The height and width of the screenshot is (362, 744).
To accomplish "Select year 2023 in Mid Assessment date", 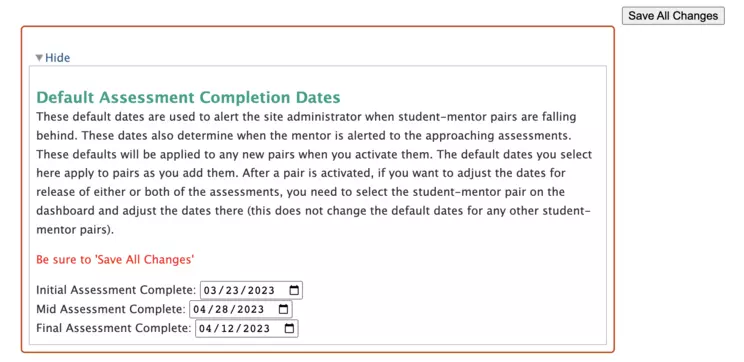I will (x=248, y=309).
